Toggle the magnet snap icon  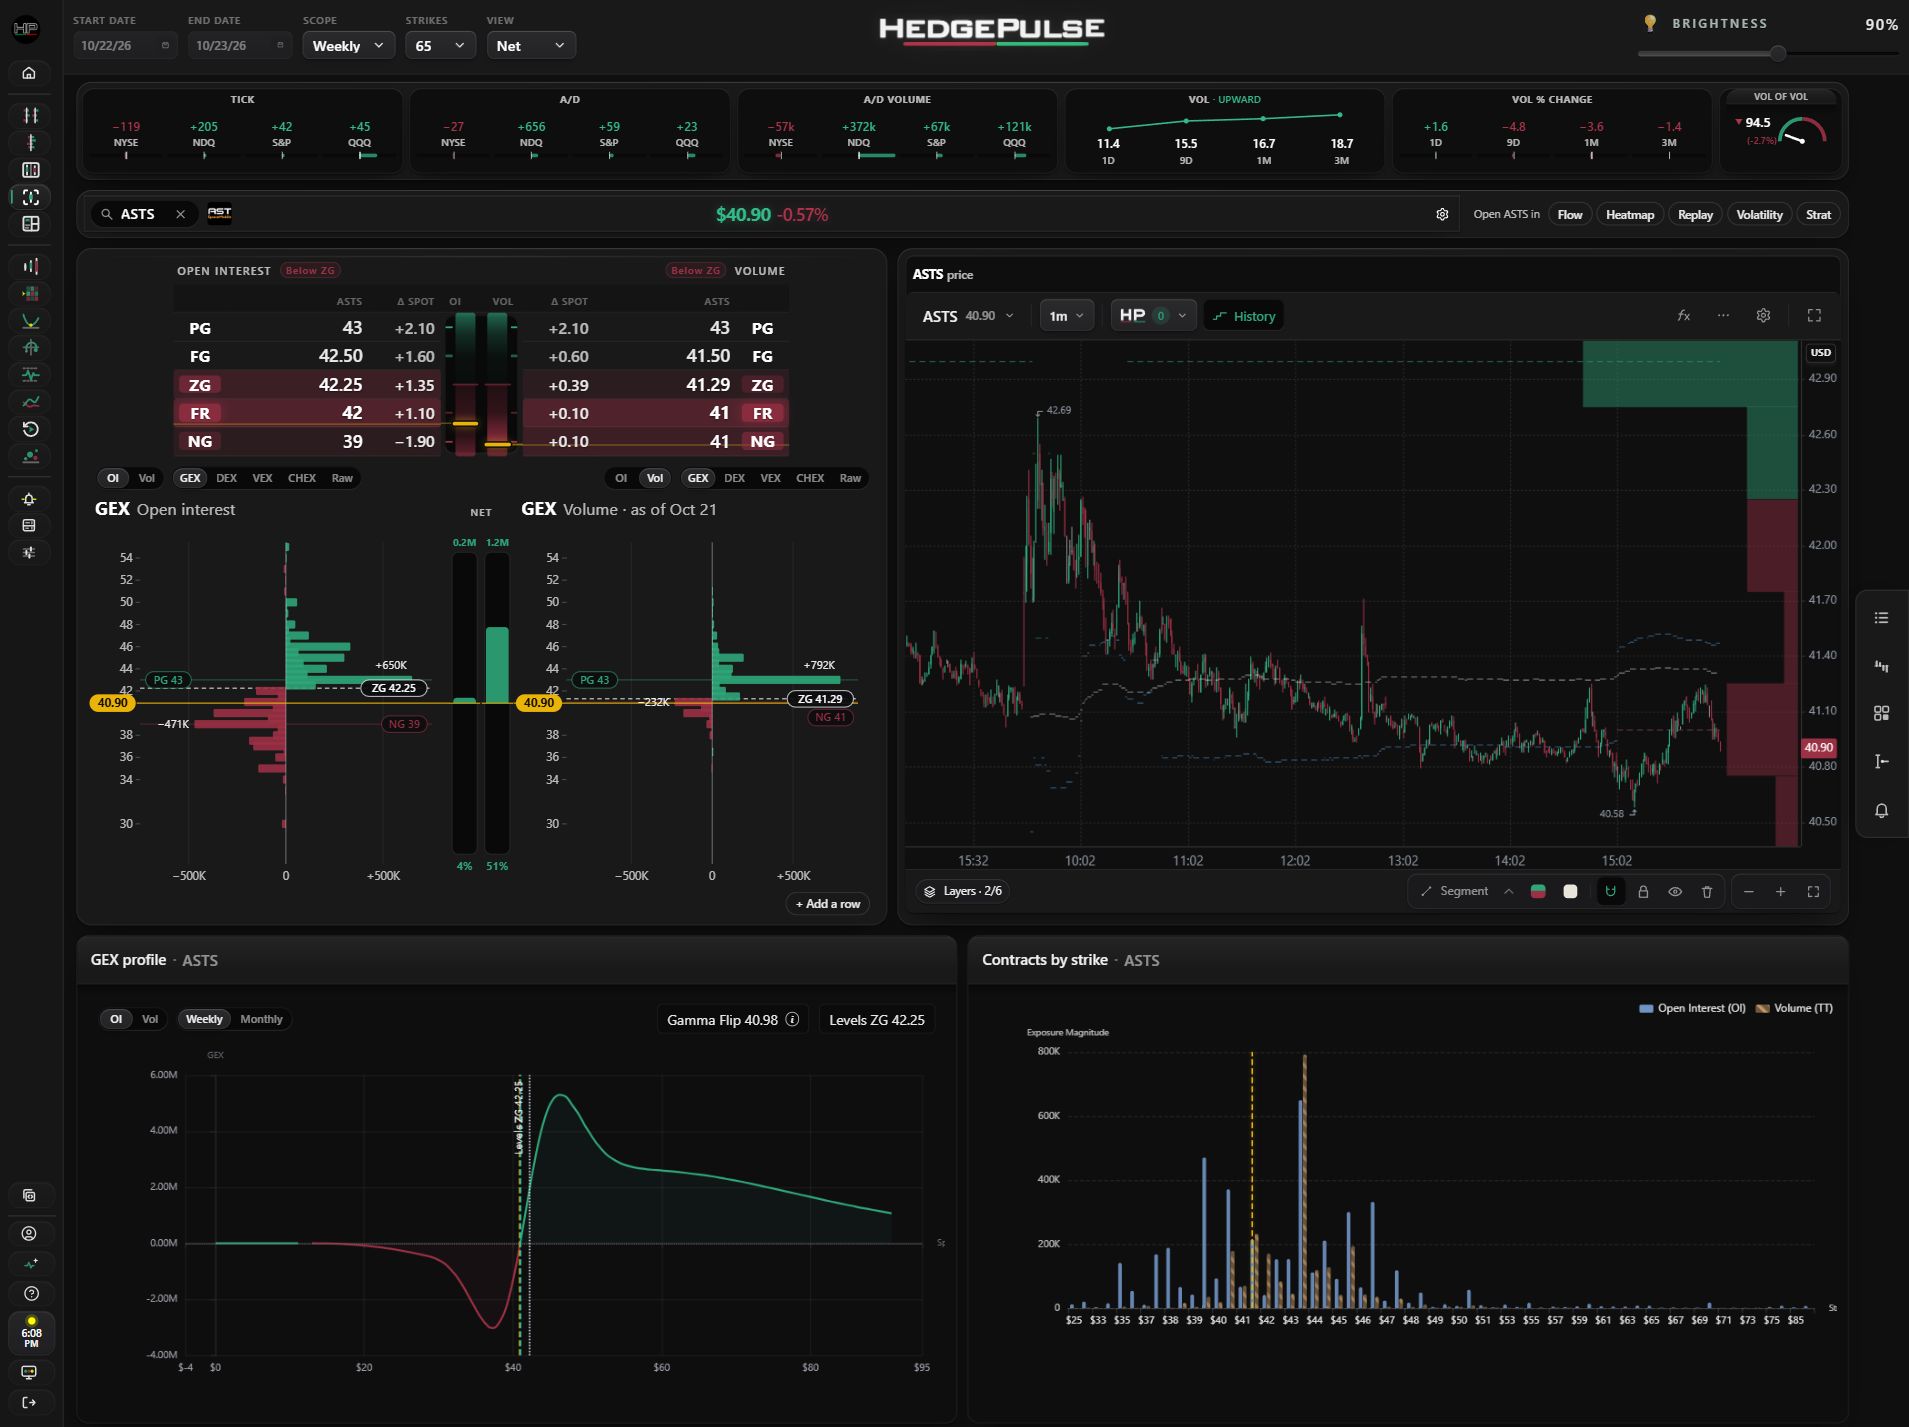pyautogui.click(x=1610, y=891)
